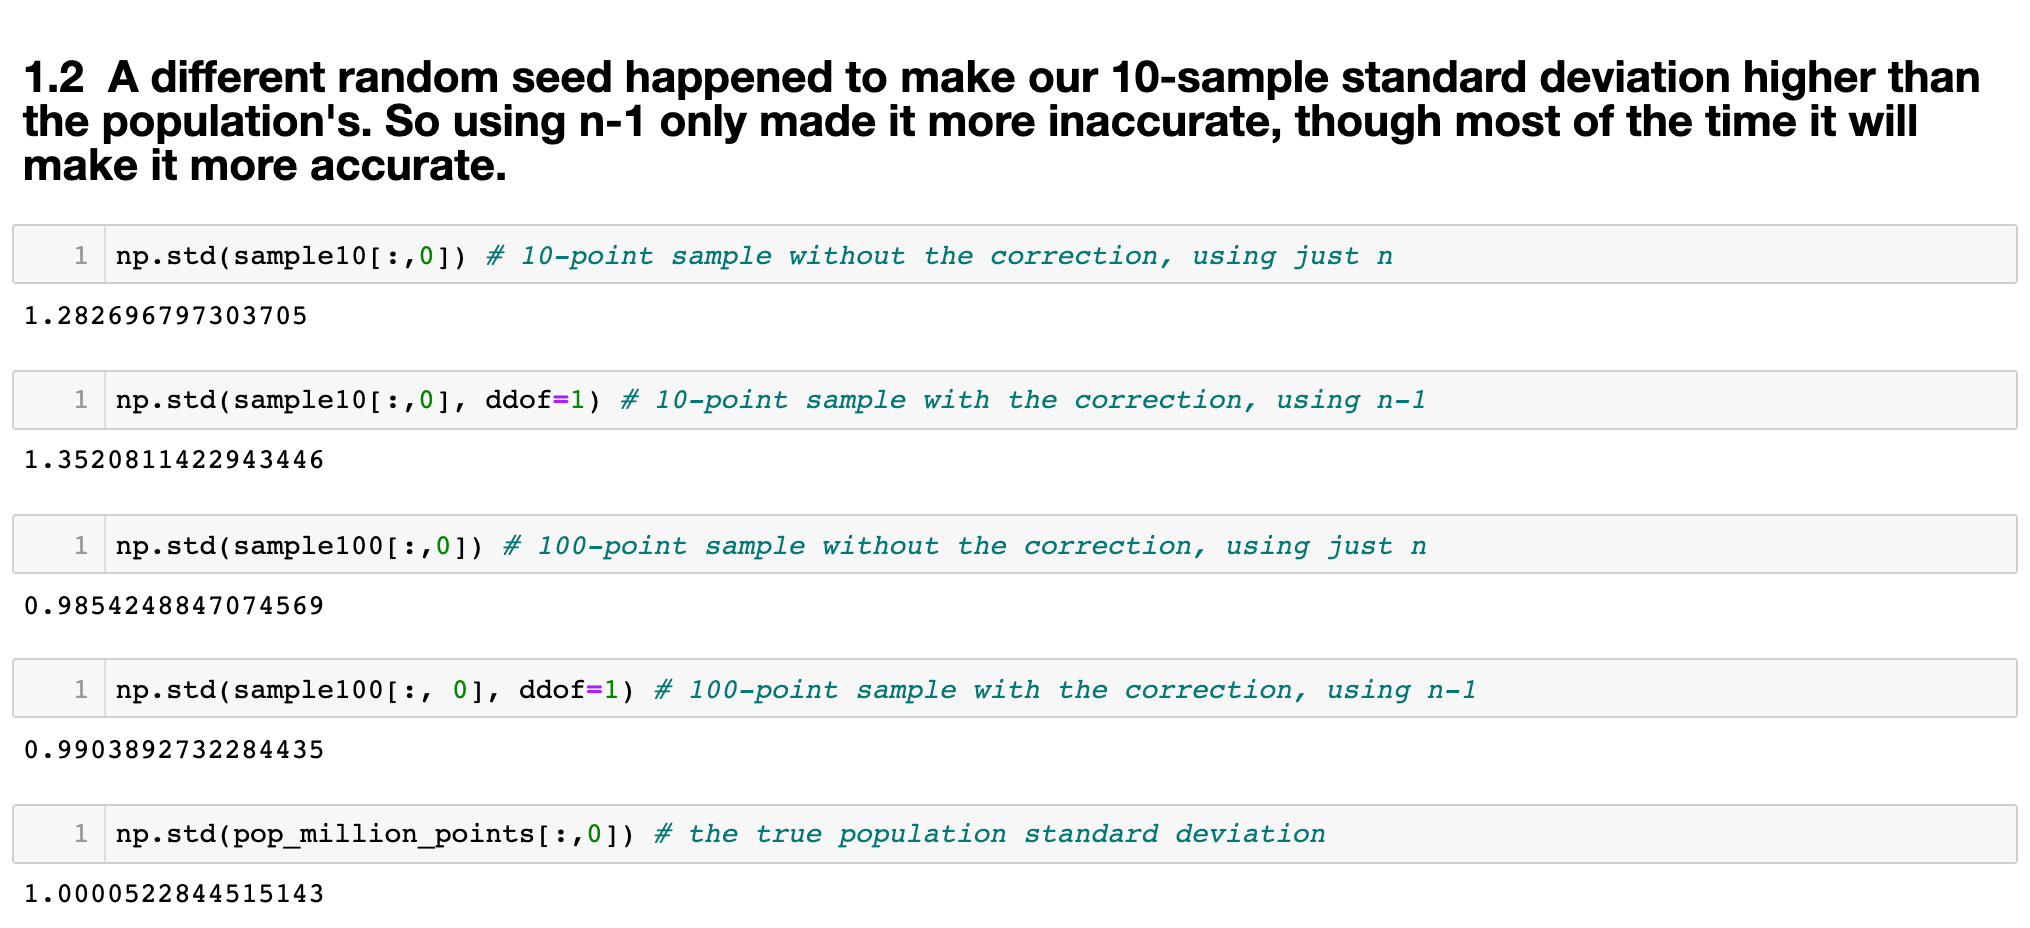Screen dimensions: 2030x928
Task: Click the section 1.2 markdown heading
Action: click(1000, 121)
